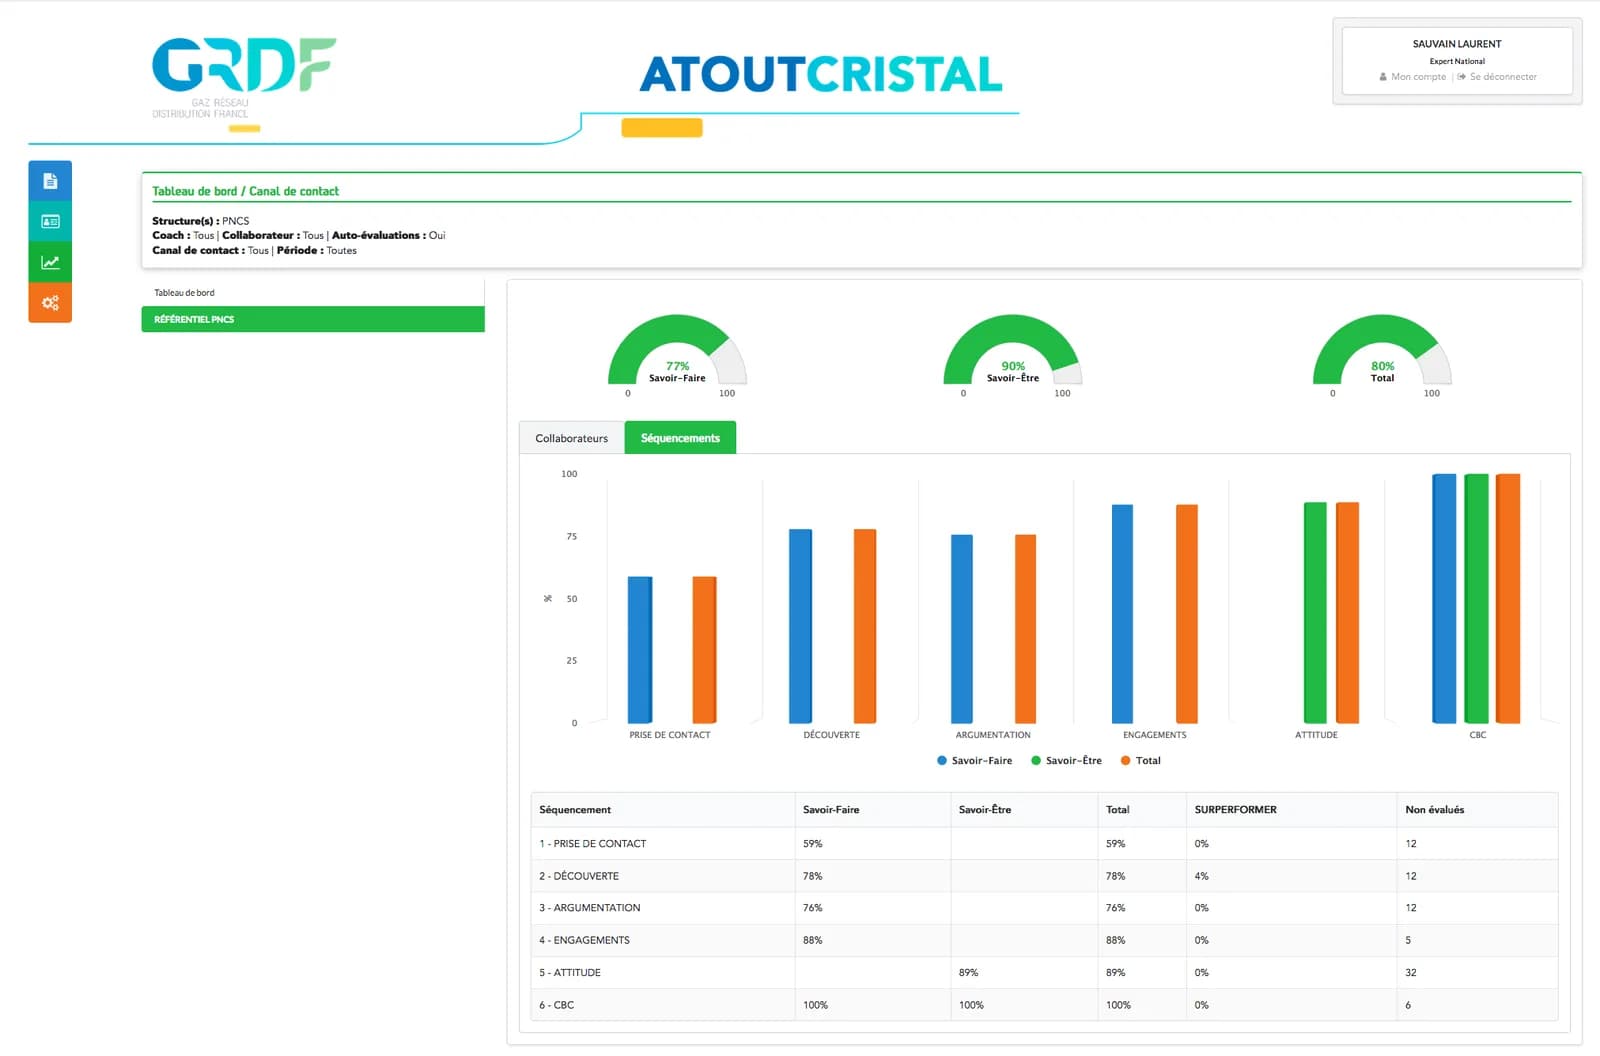This screenshot has height=1056, width=1600.
Task: Open the blue document sidebar icon
Action: [x=50, y=181]
